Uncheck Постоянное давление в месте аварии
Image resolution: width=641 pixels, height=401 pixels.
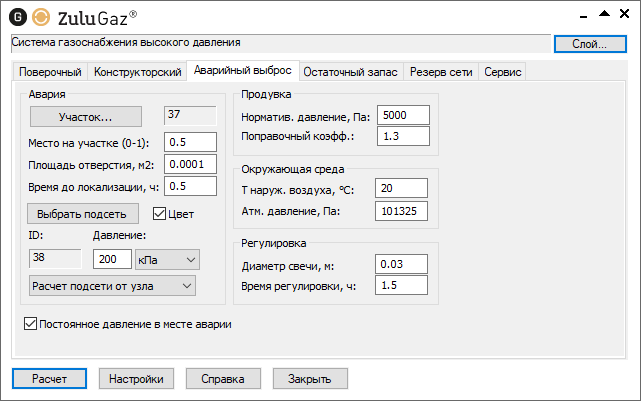pyautogui.click(x=30, y=324)
